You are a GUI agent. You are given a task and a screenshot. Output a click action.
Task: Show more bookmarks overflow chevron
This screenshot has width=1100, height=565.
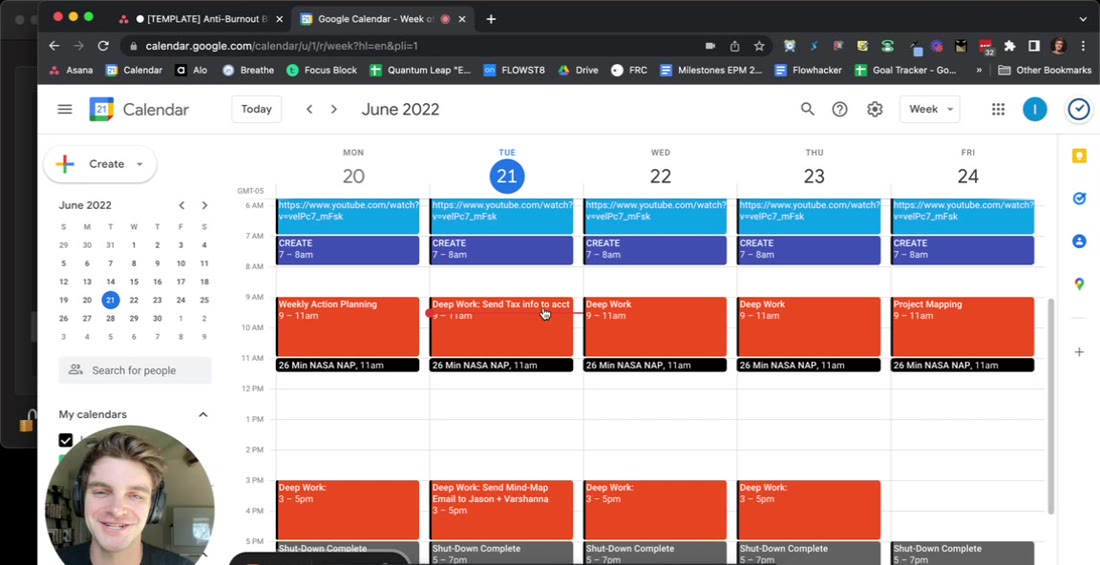click(x=979, y=70)
